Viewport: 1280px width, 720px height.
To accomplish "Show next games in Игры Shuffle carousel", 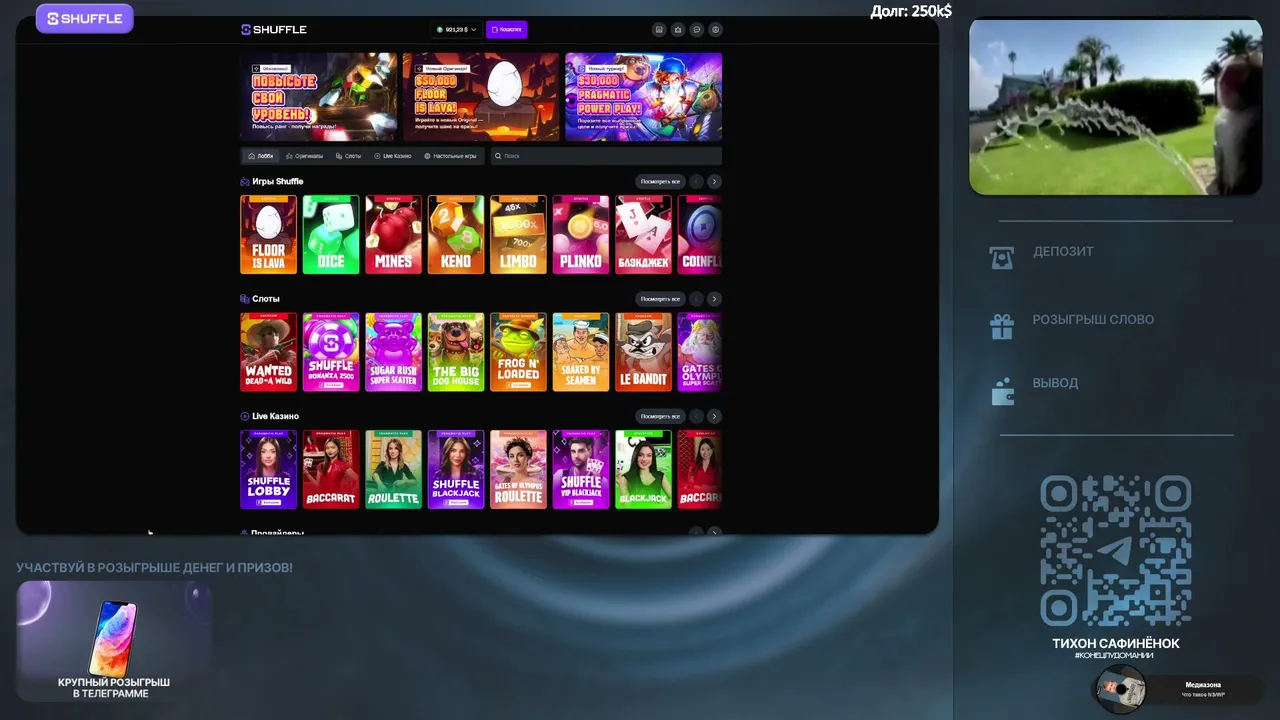I will 714,182.
